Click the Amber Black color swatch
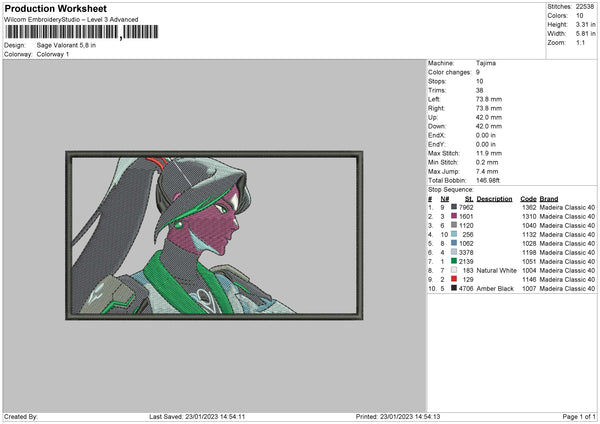 [x=454, y=288]
